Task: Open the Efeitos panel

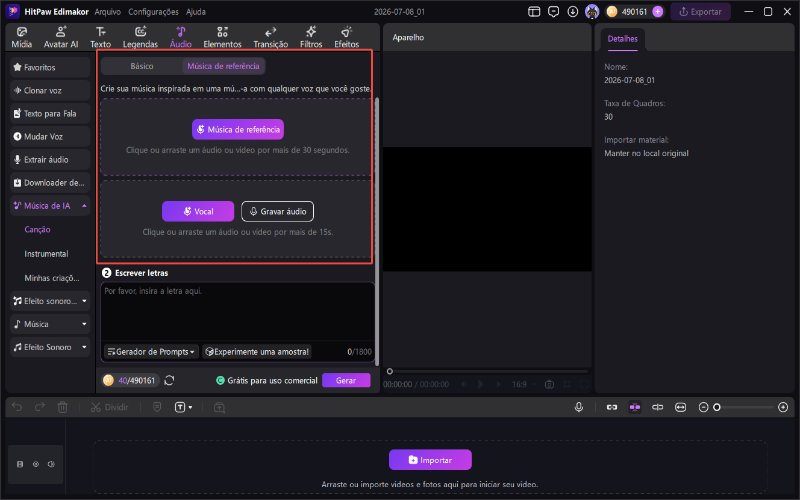Action: click(346, 37)
